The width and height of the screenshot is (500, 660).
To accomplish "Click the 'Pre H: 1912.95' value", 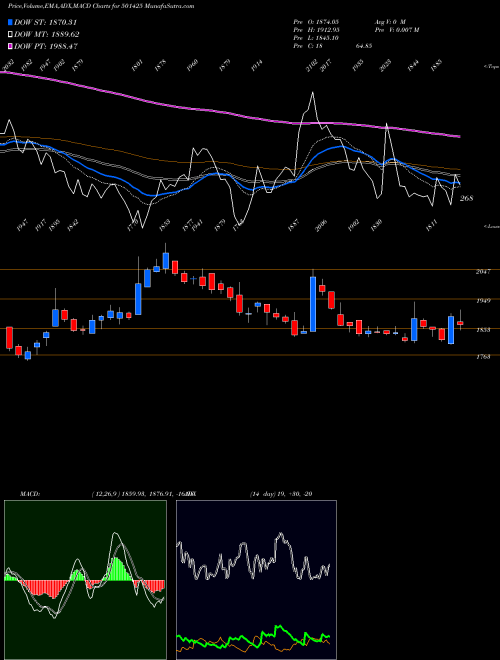I will [x=316, y=30].
